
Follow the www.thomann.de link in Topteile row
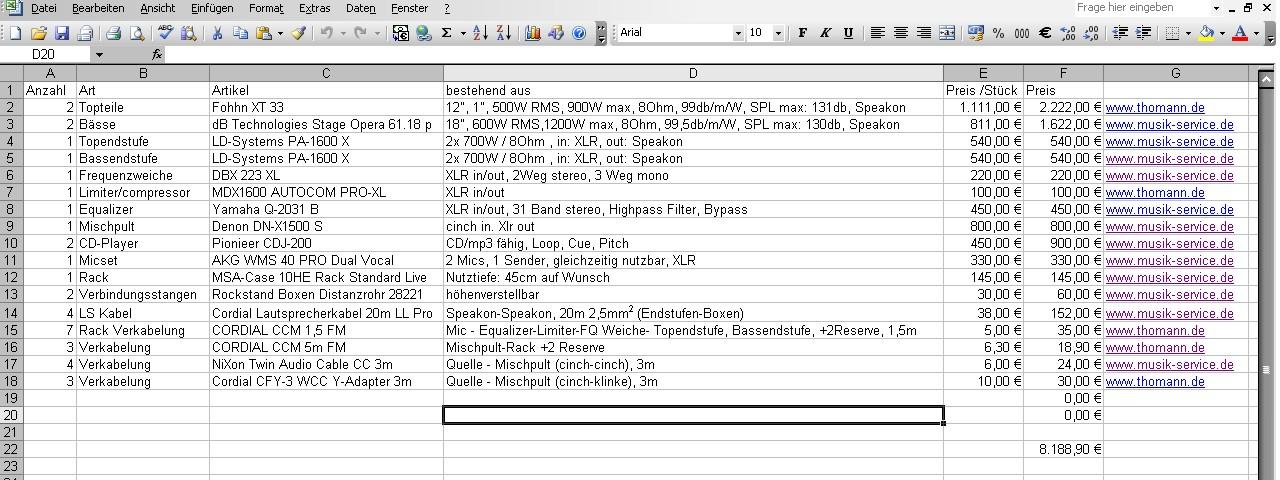point(1154,108)
